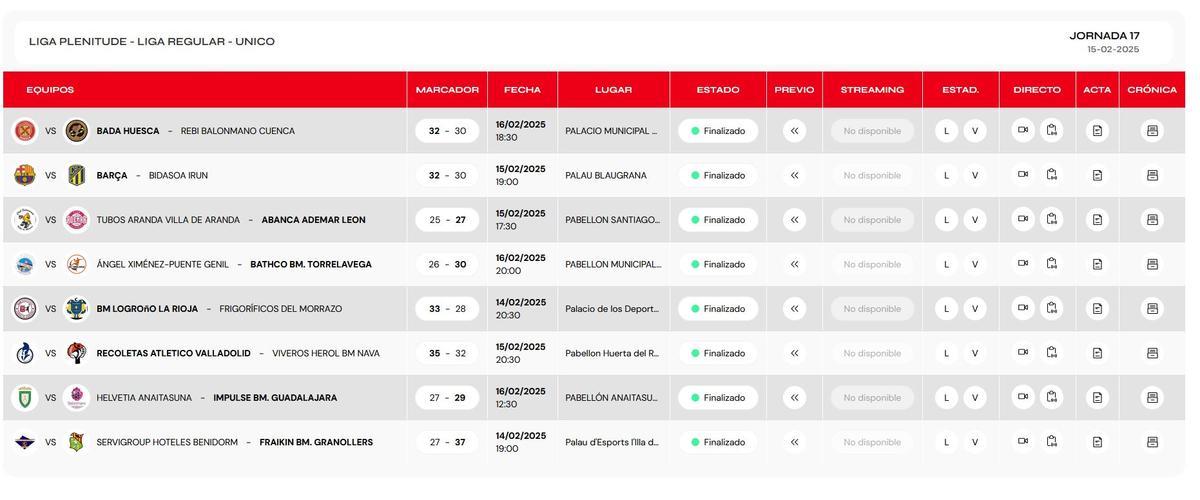Open previo for BM Logroño La Rioja match
Screen dimensions: 1200x500
pyautogui.click(x=795, y=309)
